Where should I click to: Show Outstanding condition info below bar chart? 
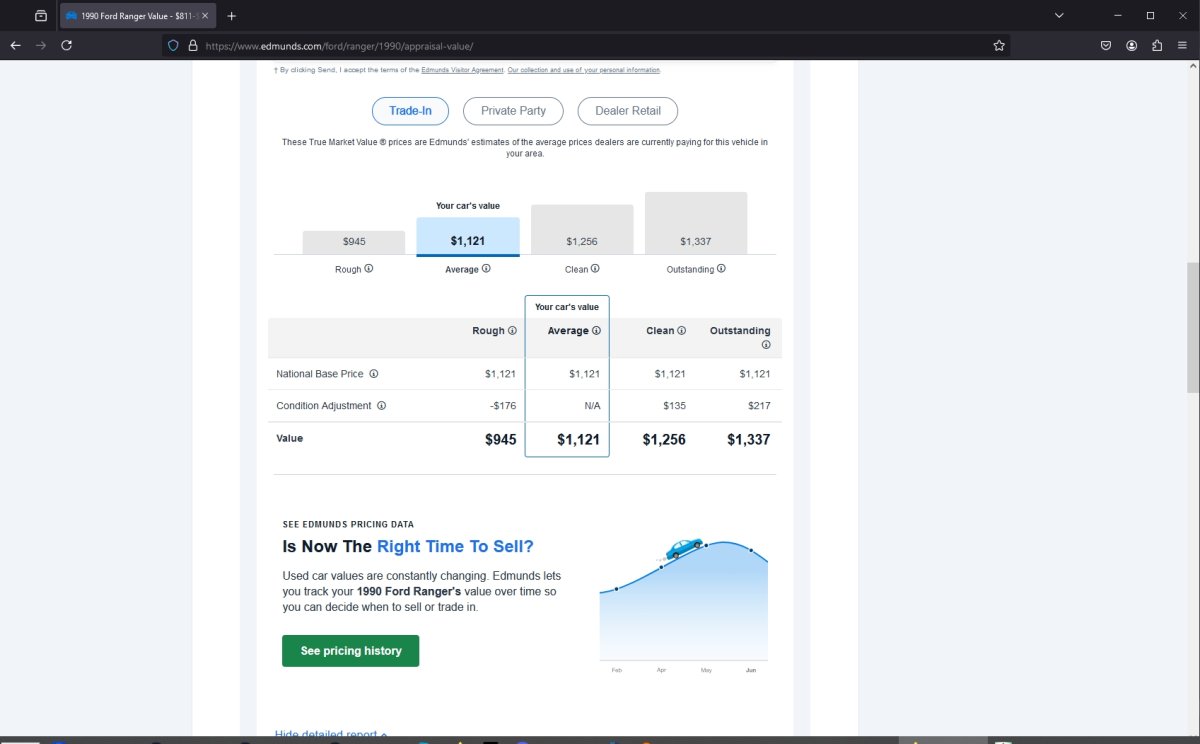[x=721, y=269]
